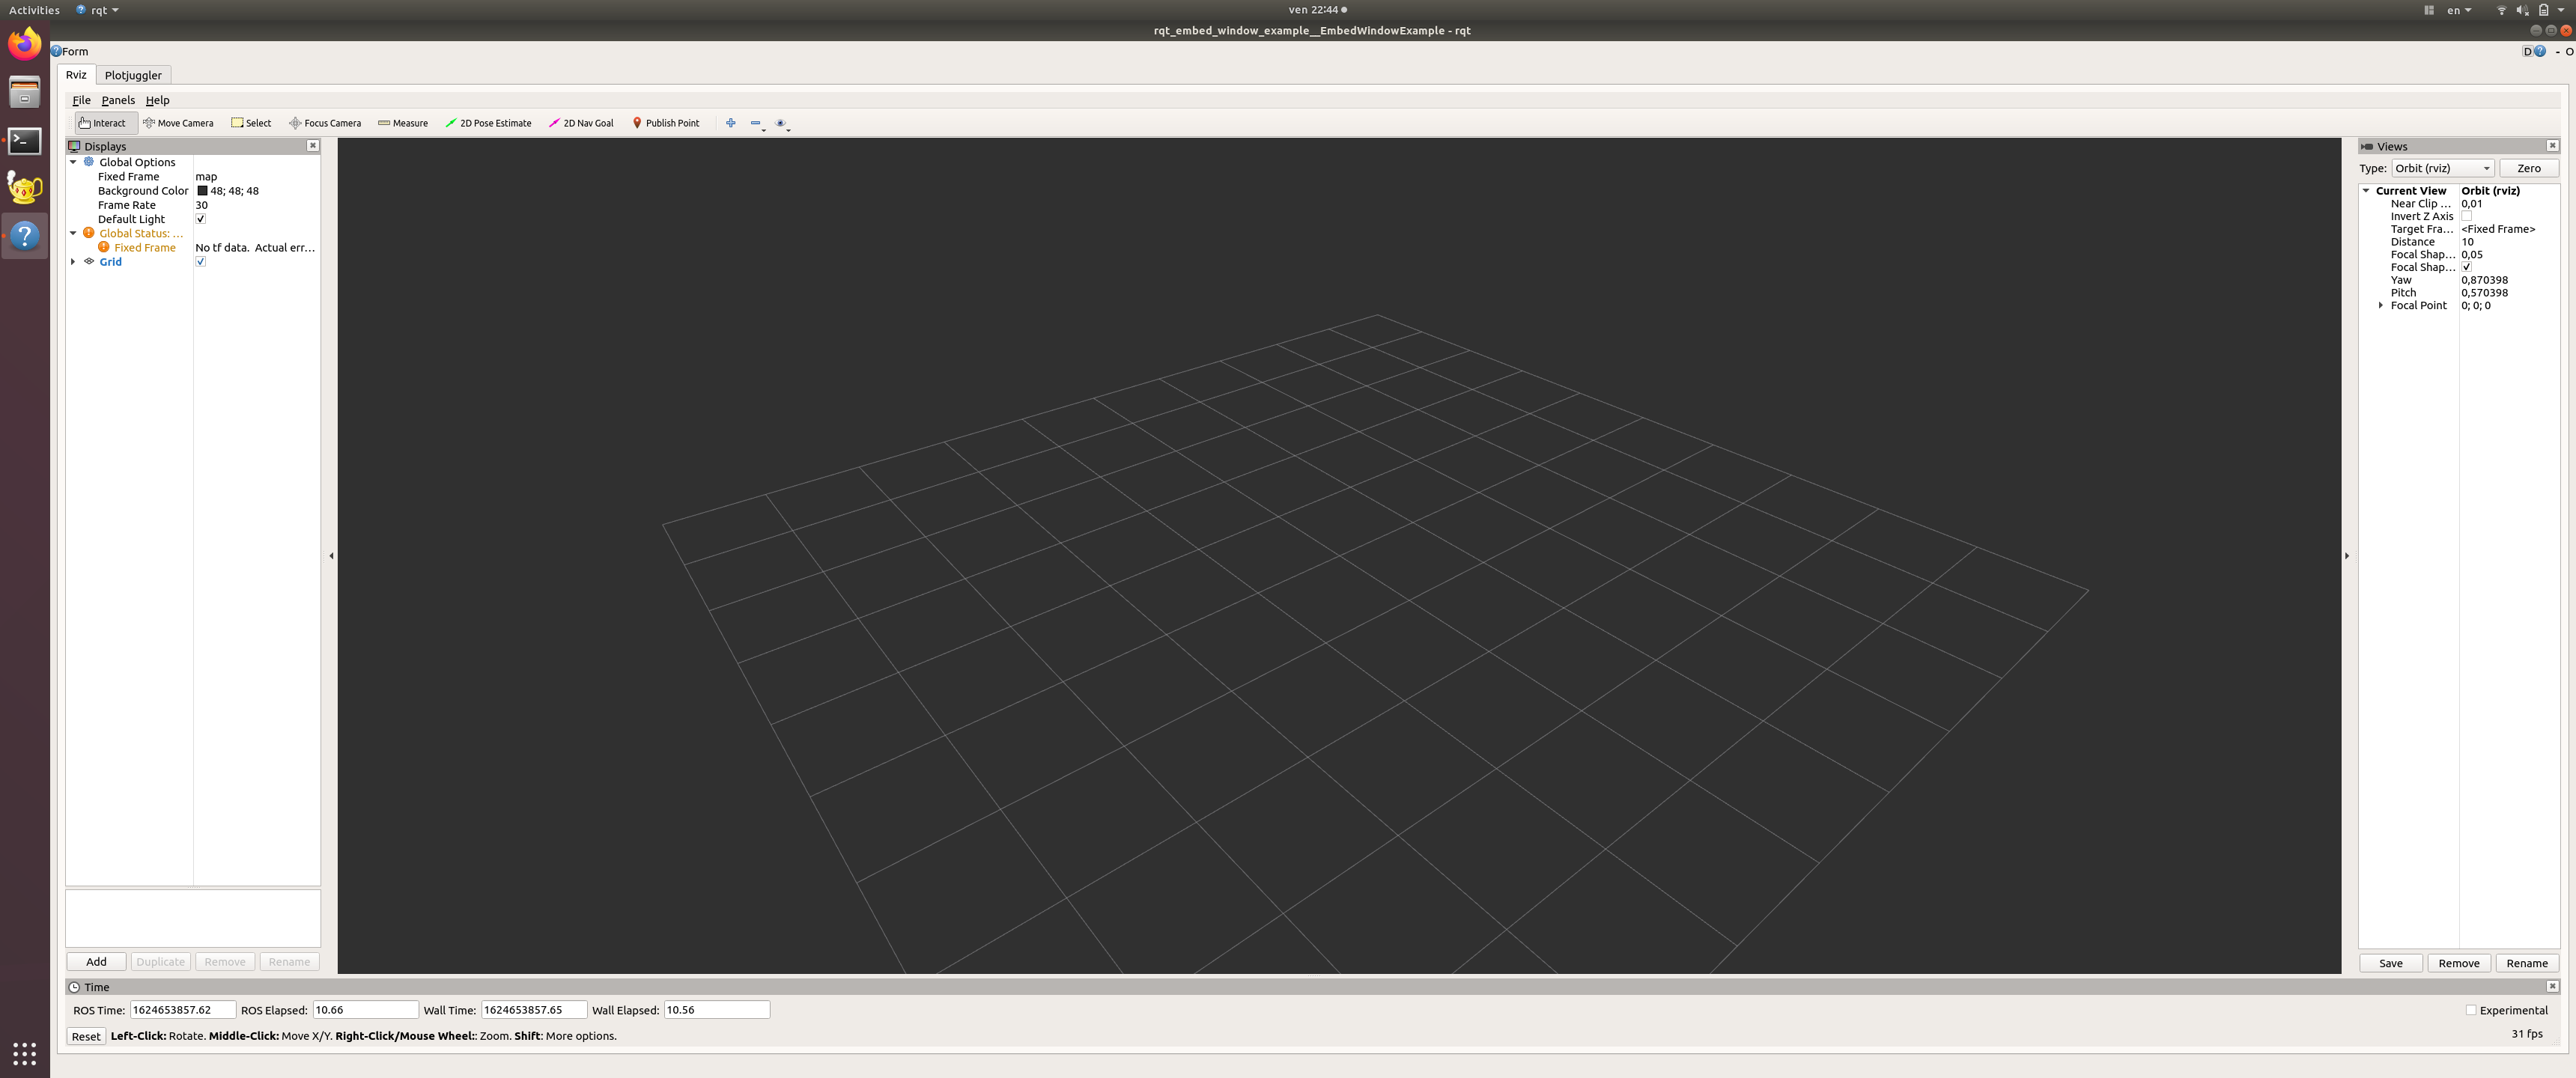Click the Background Color swatch
This screenshot has width=2576, height=1078.
pos(201,191)
